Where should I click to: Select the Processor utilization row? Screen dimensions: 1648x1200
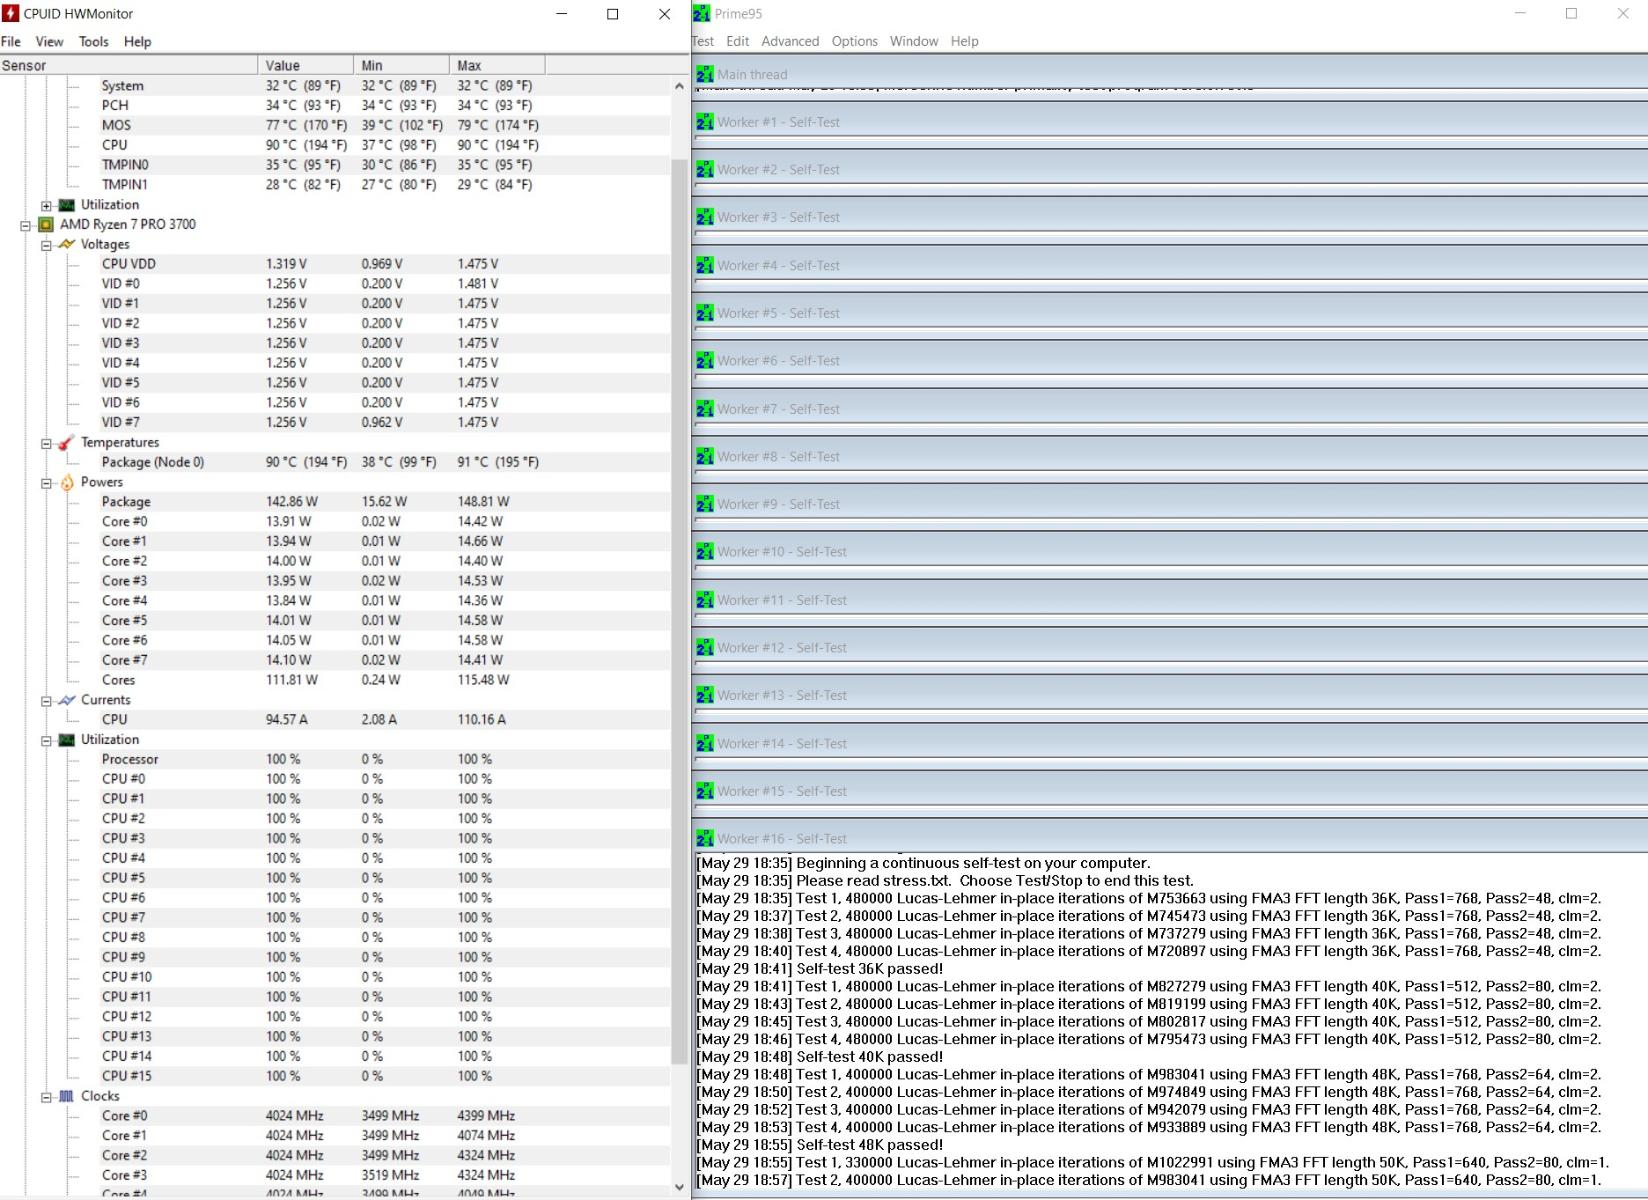pos(335,759)
